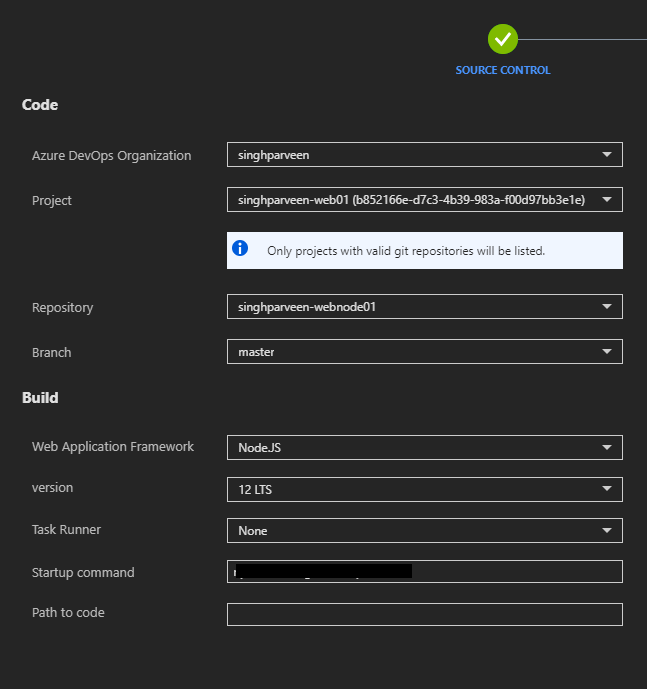Select the SOURCE CONTROL step label
The height and width of the screenshot is (689, 647).
pyautogui.click(x=503, y=70)
